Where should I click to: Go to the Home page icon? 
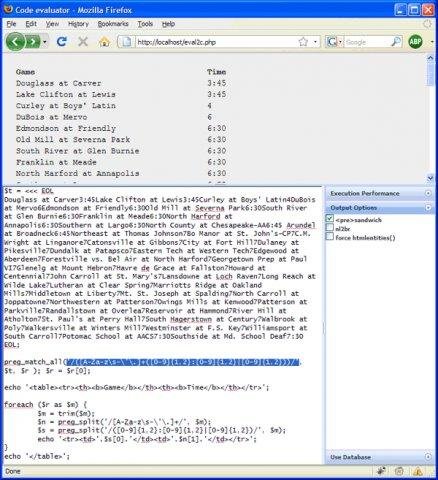104,42
